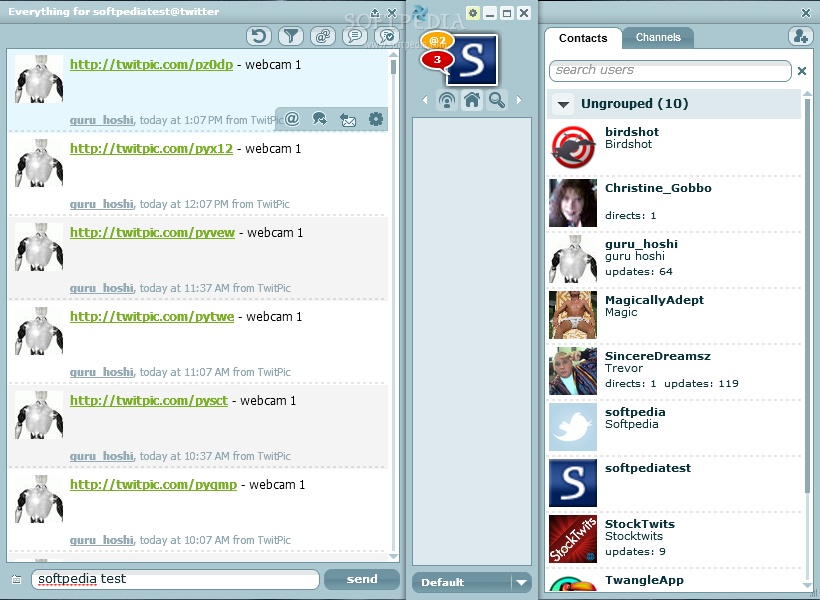820x600 pixels.
Task: Click the Default profile button
Action: coord(461,582)
